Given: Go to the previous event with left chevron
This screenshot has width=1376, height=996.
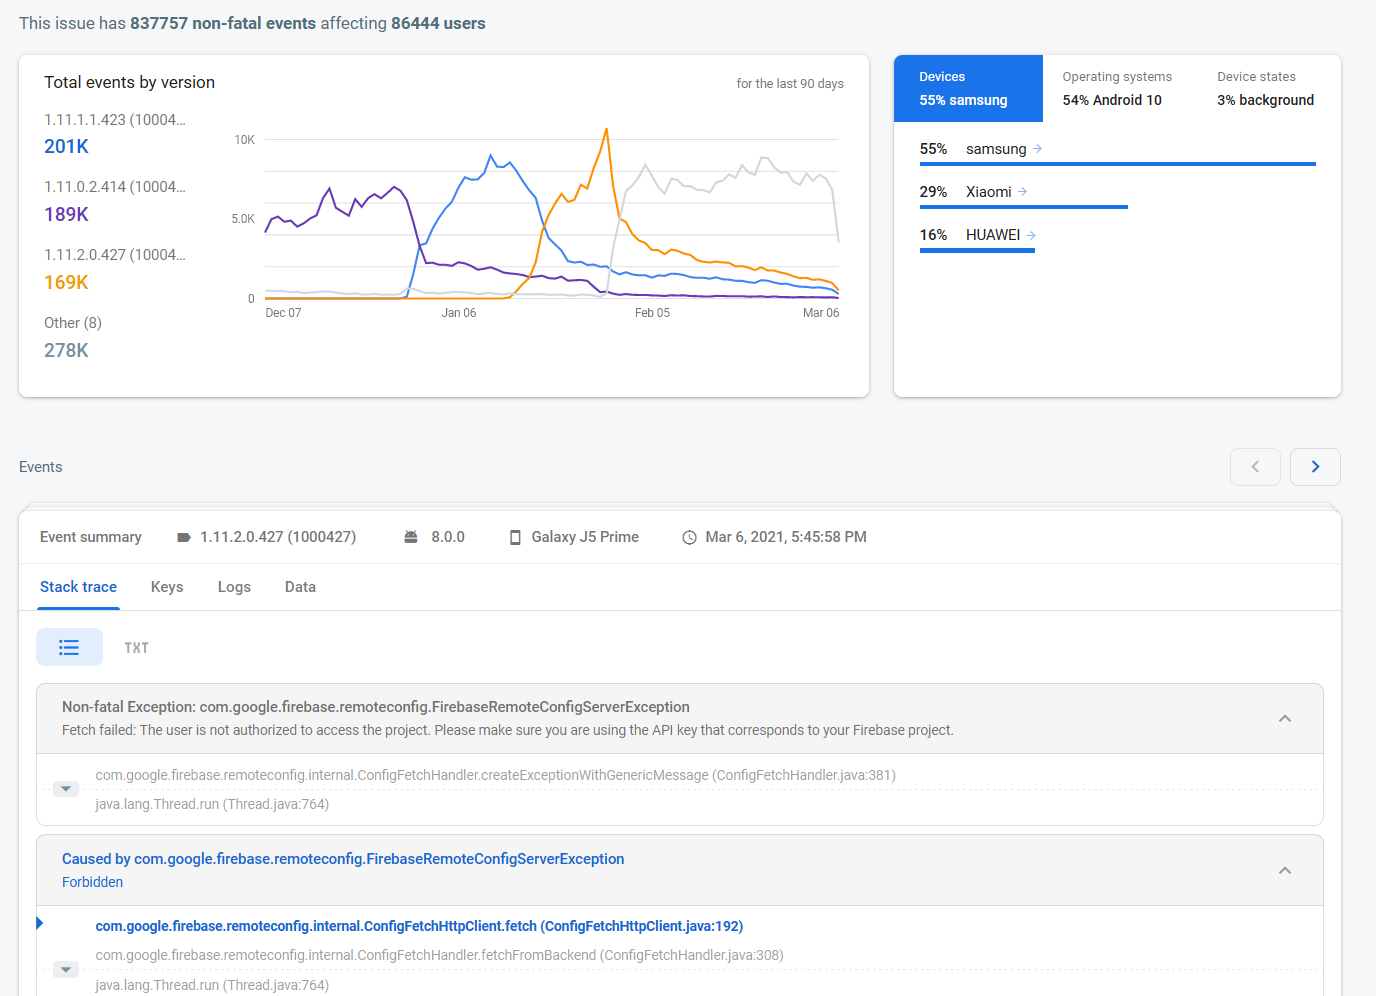Looking at the screenshot, I should tap(1255, 467).
